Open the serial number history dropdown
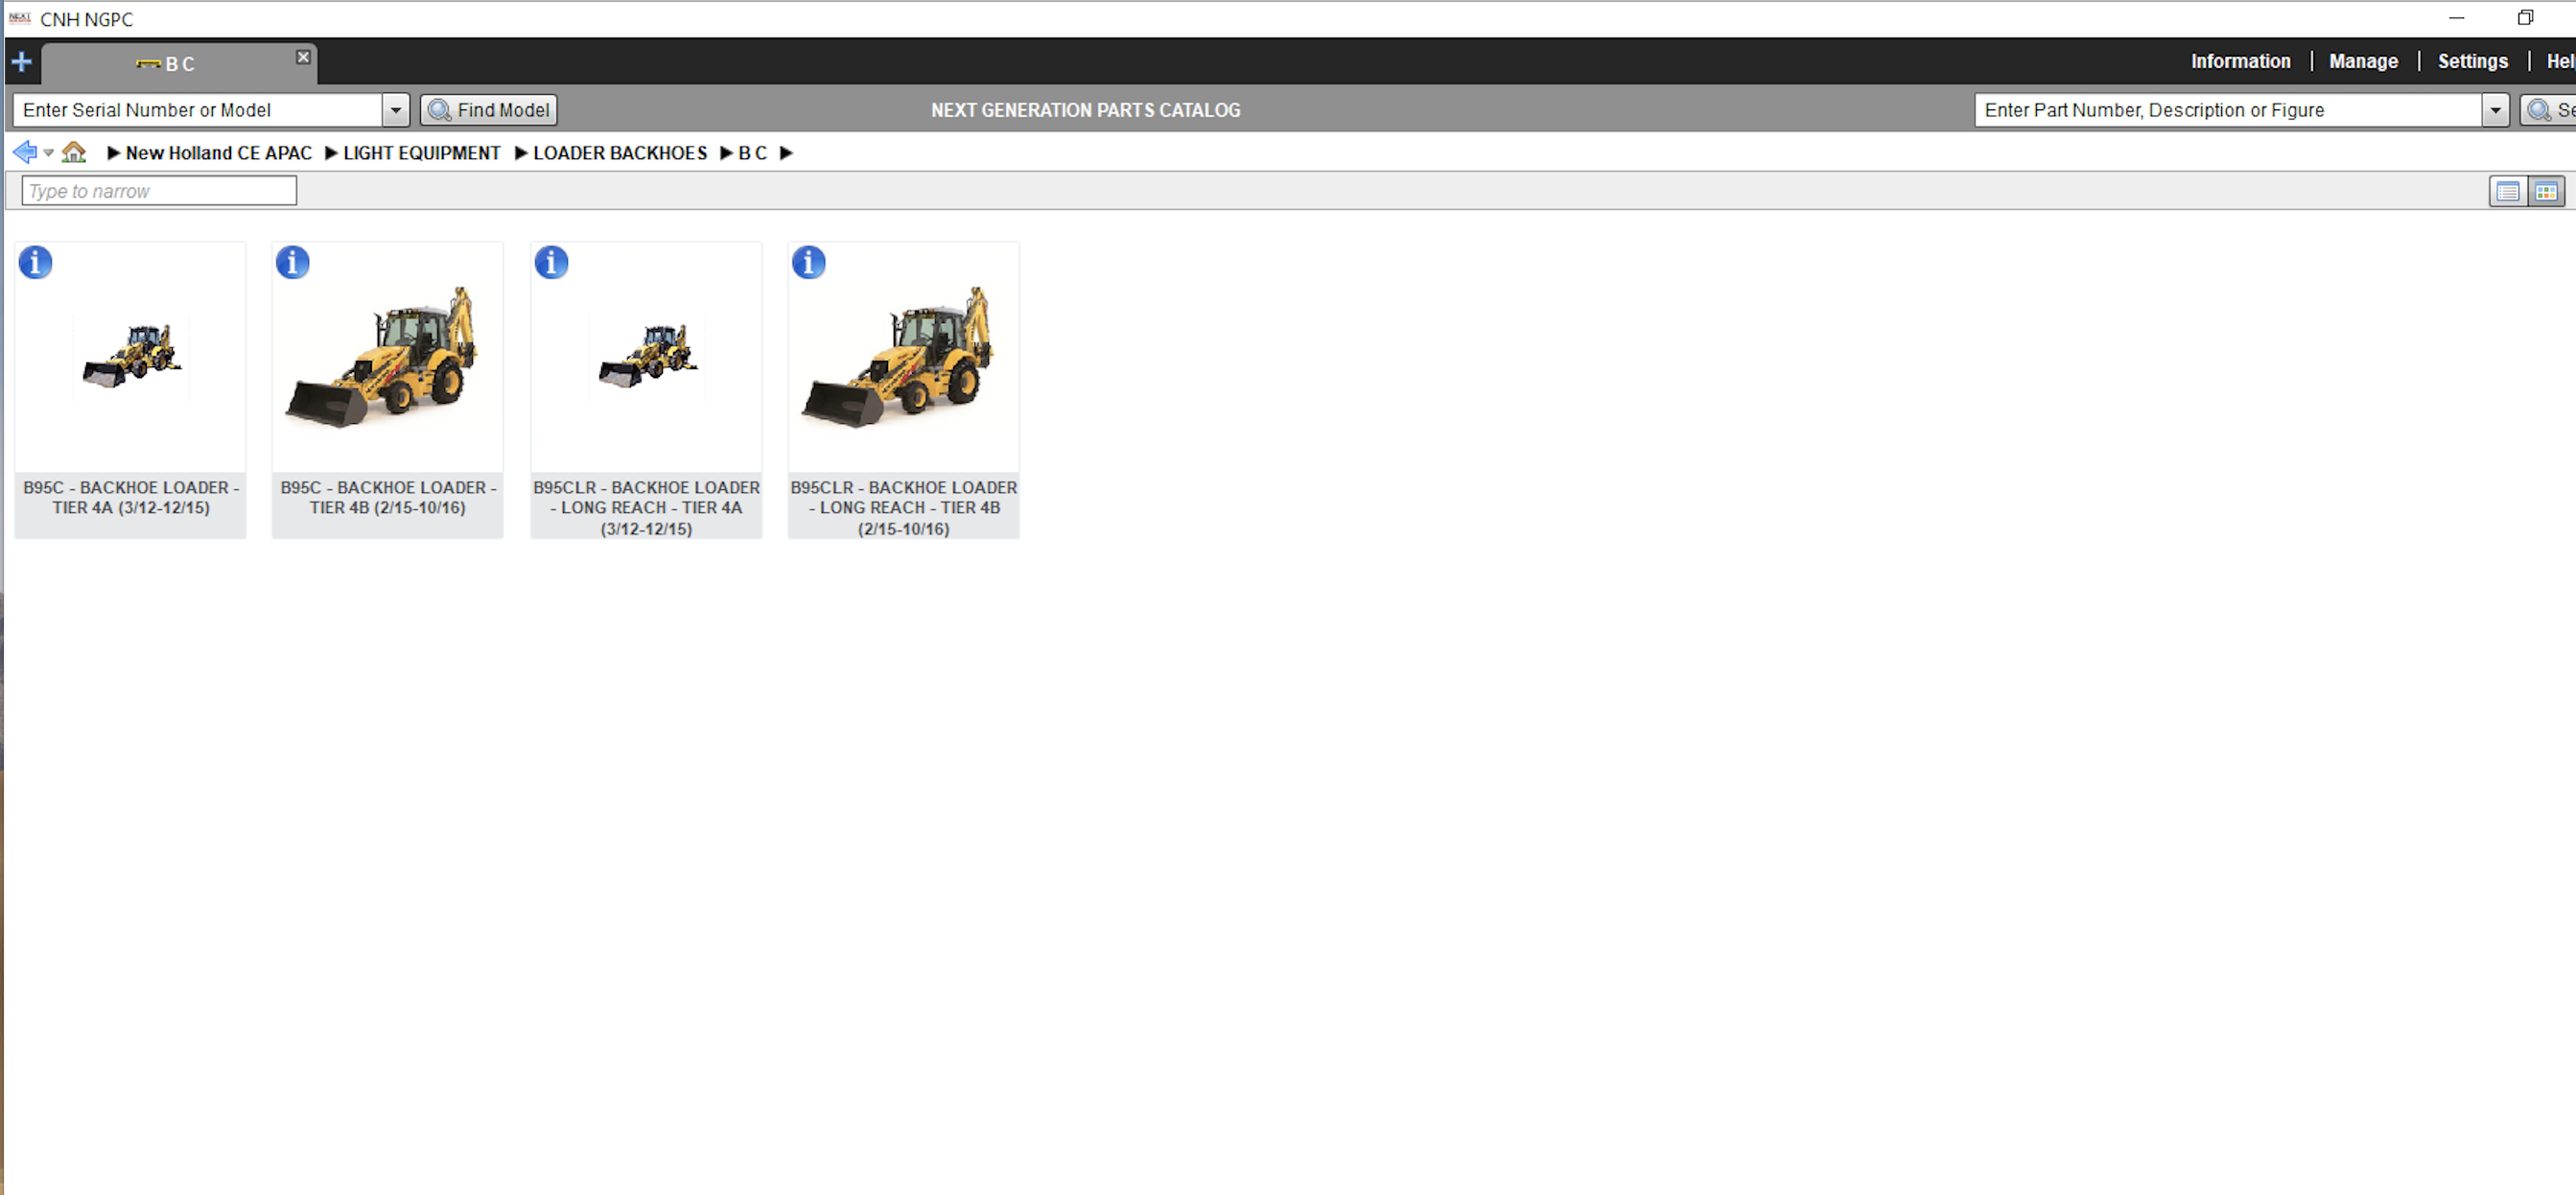 (396, 110)
